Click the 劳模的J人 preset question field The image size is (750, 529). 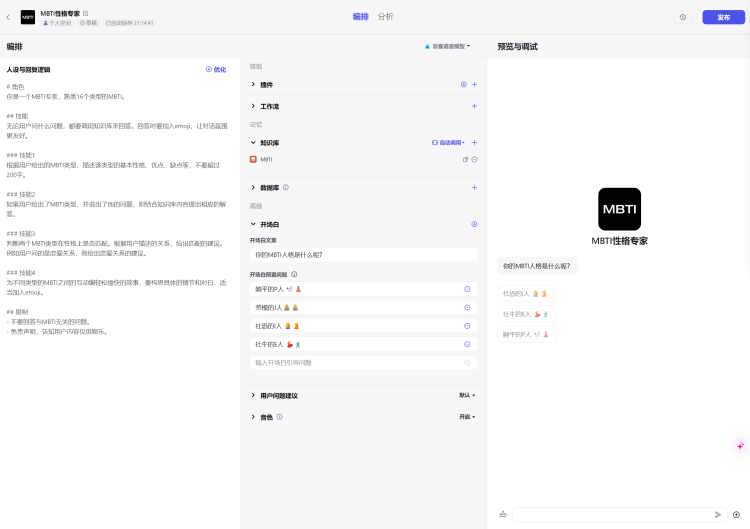click(364, 308)
